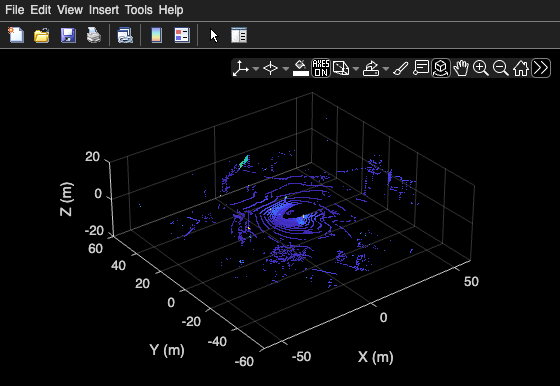This screenshot has height=386, width=560.
Task: Toggle the Pan hand tool
Action: [x=461, y=68]
